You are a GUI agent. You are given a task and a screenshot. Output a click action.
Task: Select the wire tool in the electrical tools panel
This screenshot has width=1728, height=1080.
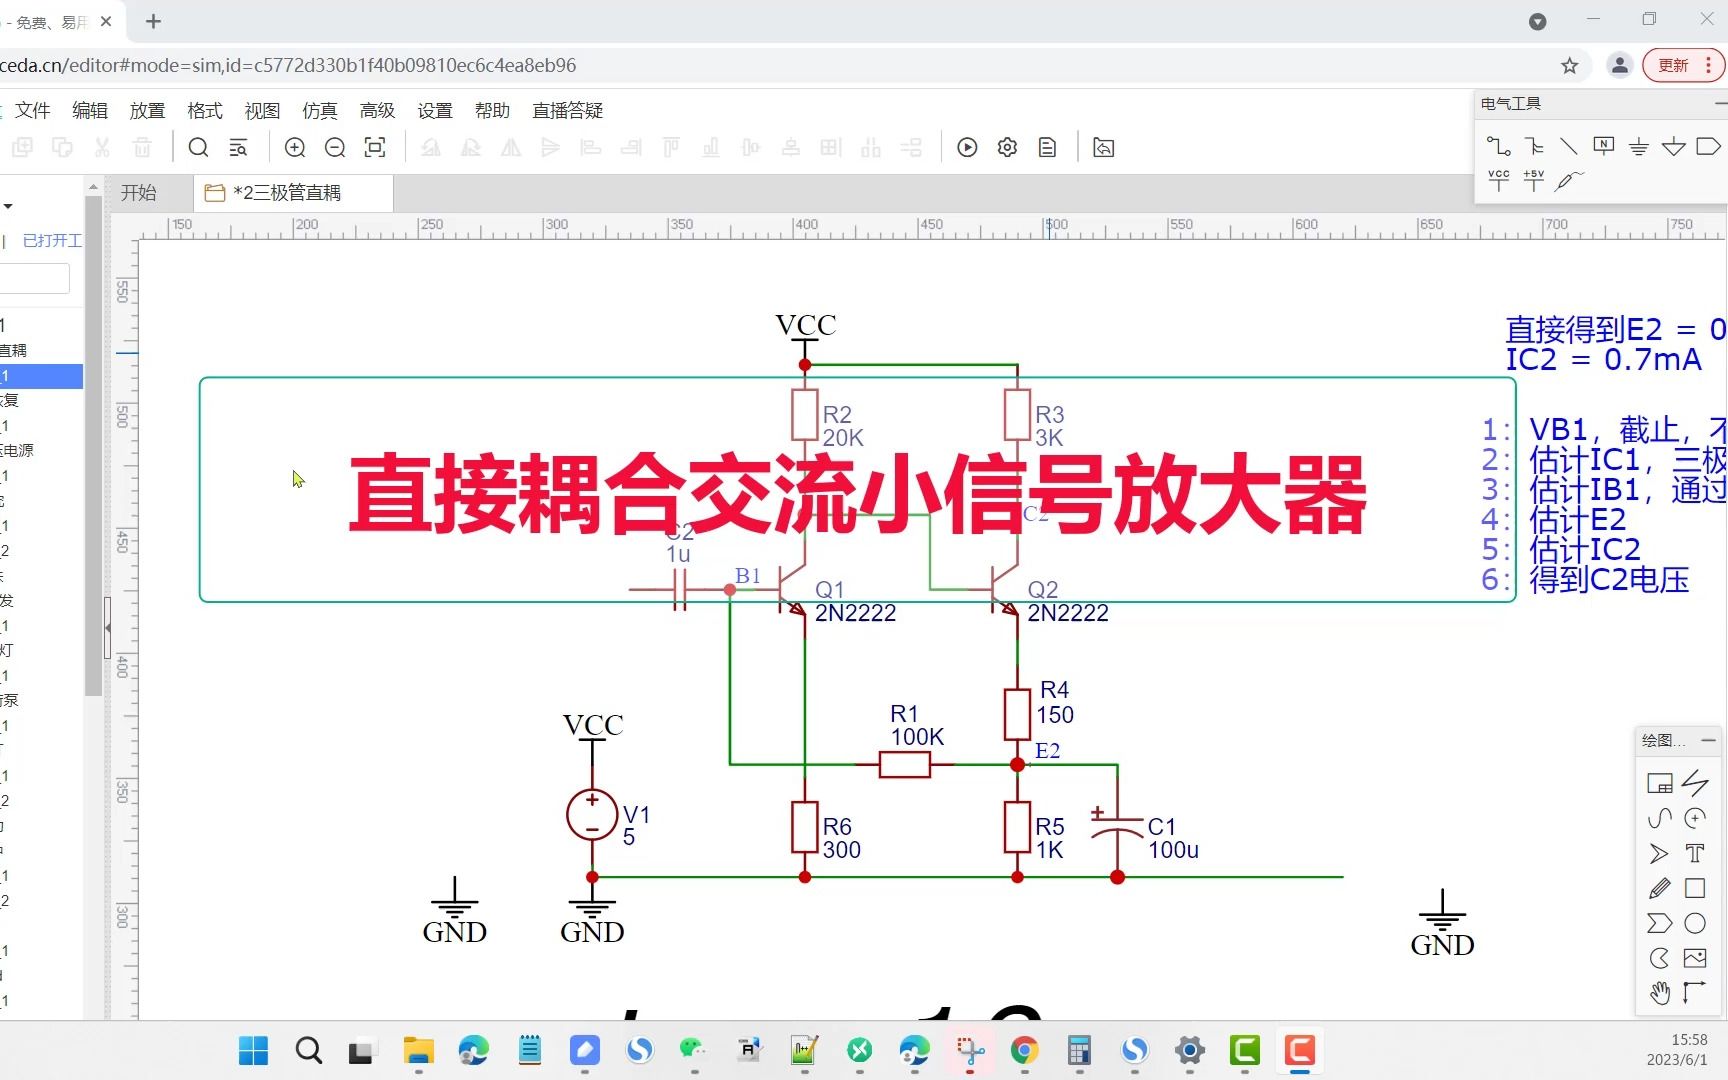1499,146
